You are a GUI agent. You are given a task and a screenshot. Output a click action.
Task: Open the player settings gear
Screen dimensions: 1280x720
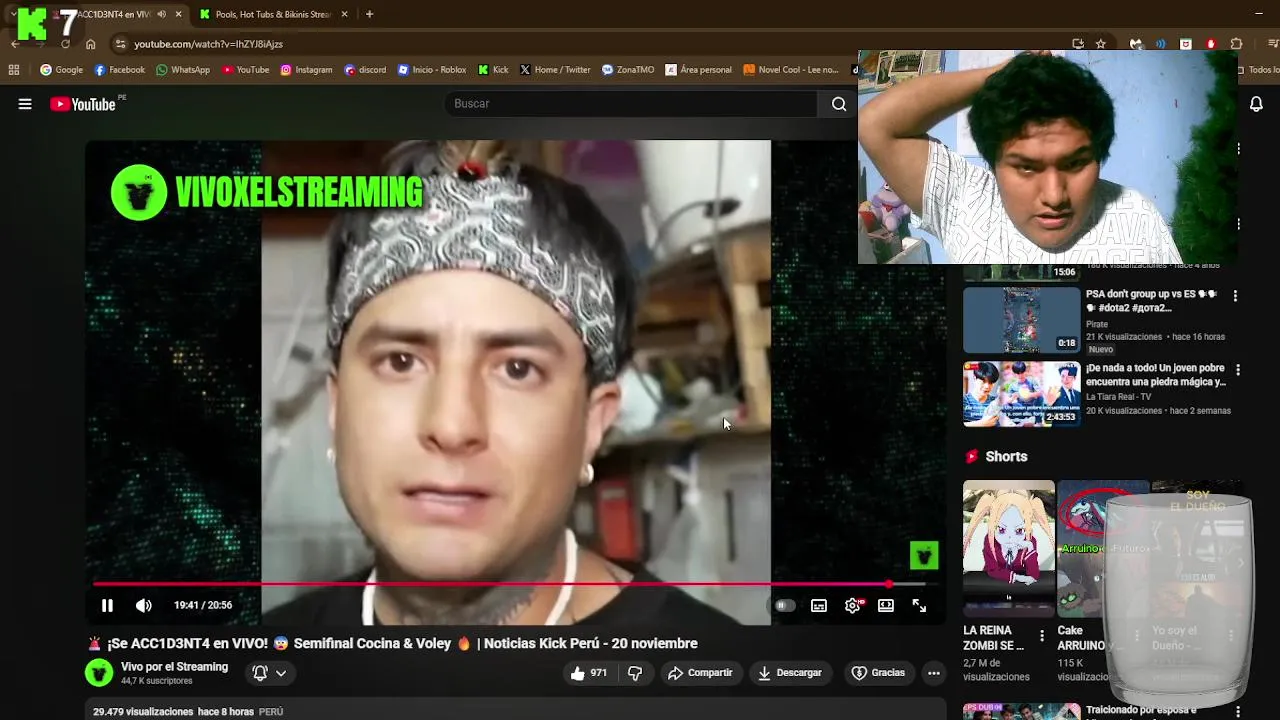pyautogui.click(x=853, y=605)
